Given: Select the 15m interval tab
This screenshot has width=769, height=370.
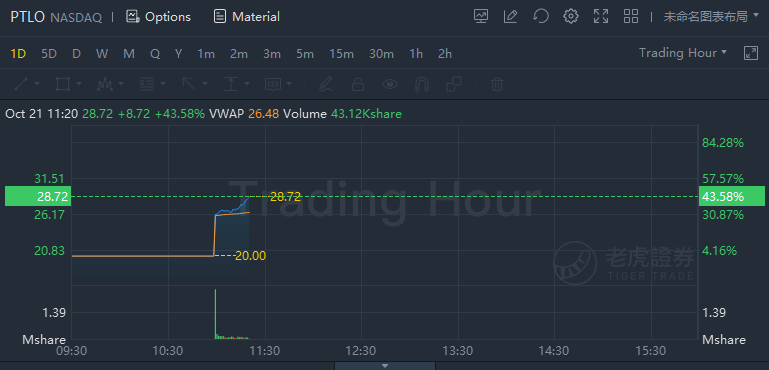Looking at the screenshot, I should tap(341, 53).
